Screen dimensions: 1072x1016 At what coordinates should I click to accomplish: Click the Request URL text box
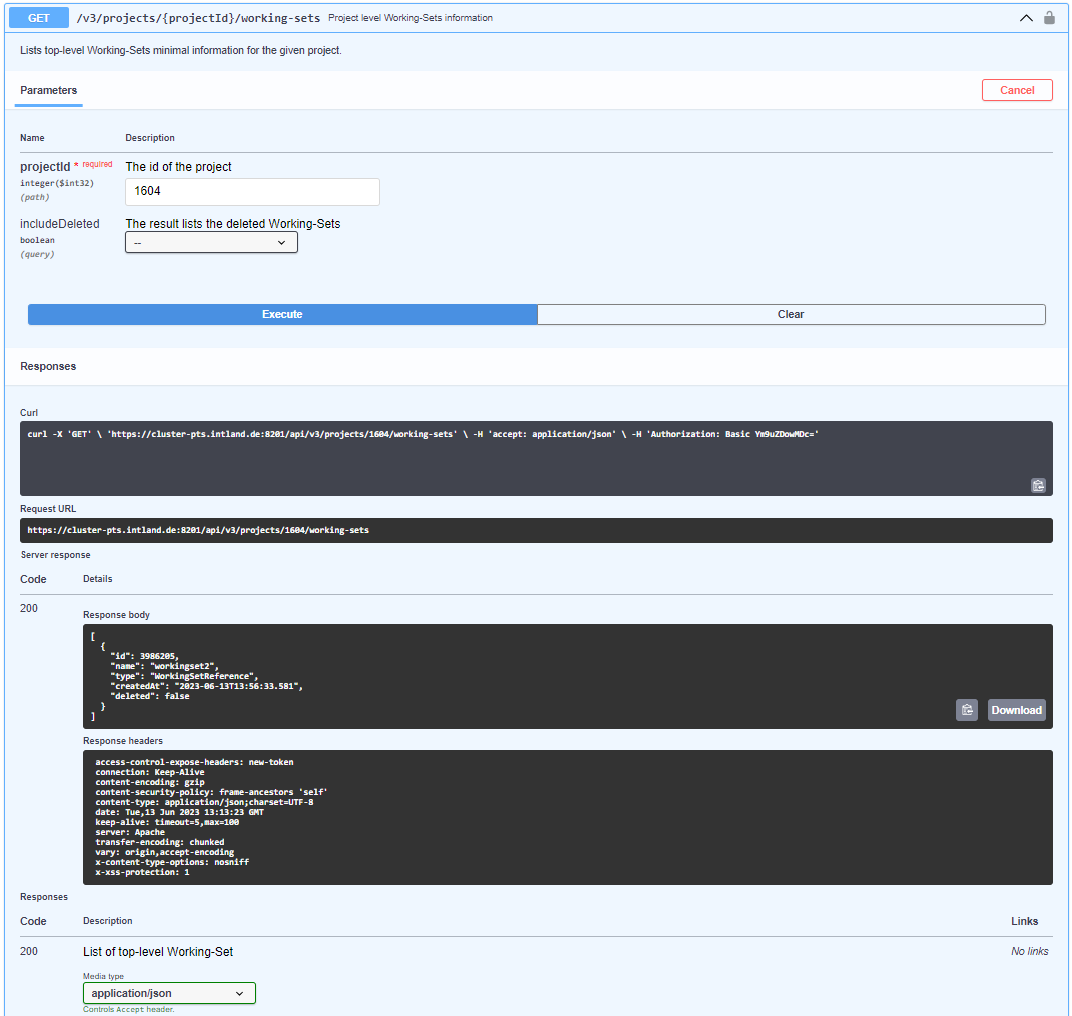[x=536, y=531]
